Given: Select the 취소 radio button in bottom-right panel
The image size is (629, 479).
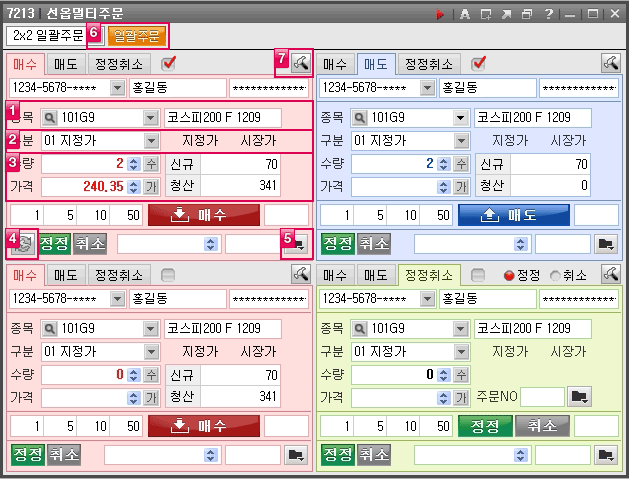Looking at the screenshot, I should point(557,275).
